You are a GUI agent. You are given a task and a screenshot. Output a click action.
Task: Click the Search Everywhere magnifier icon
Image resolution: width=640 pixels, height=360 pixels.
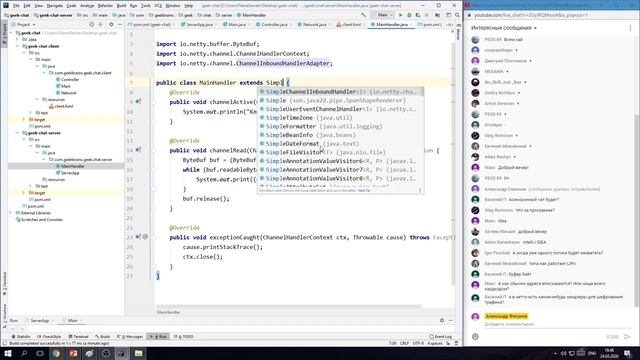point(457,15)
